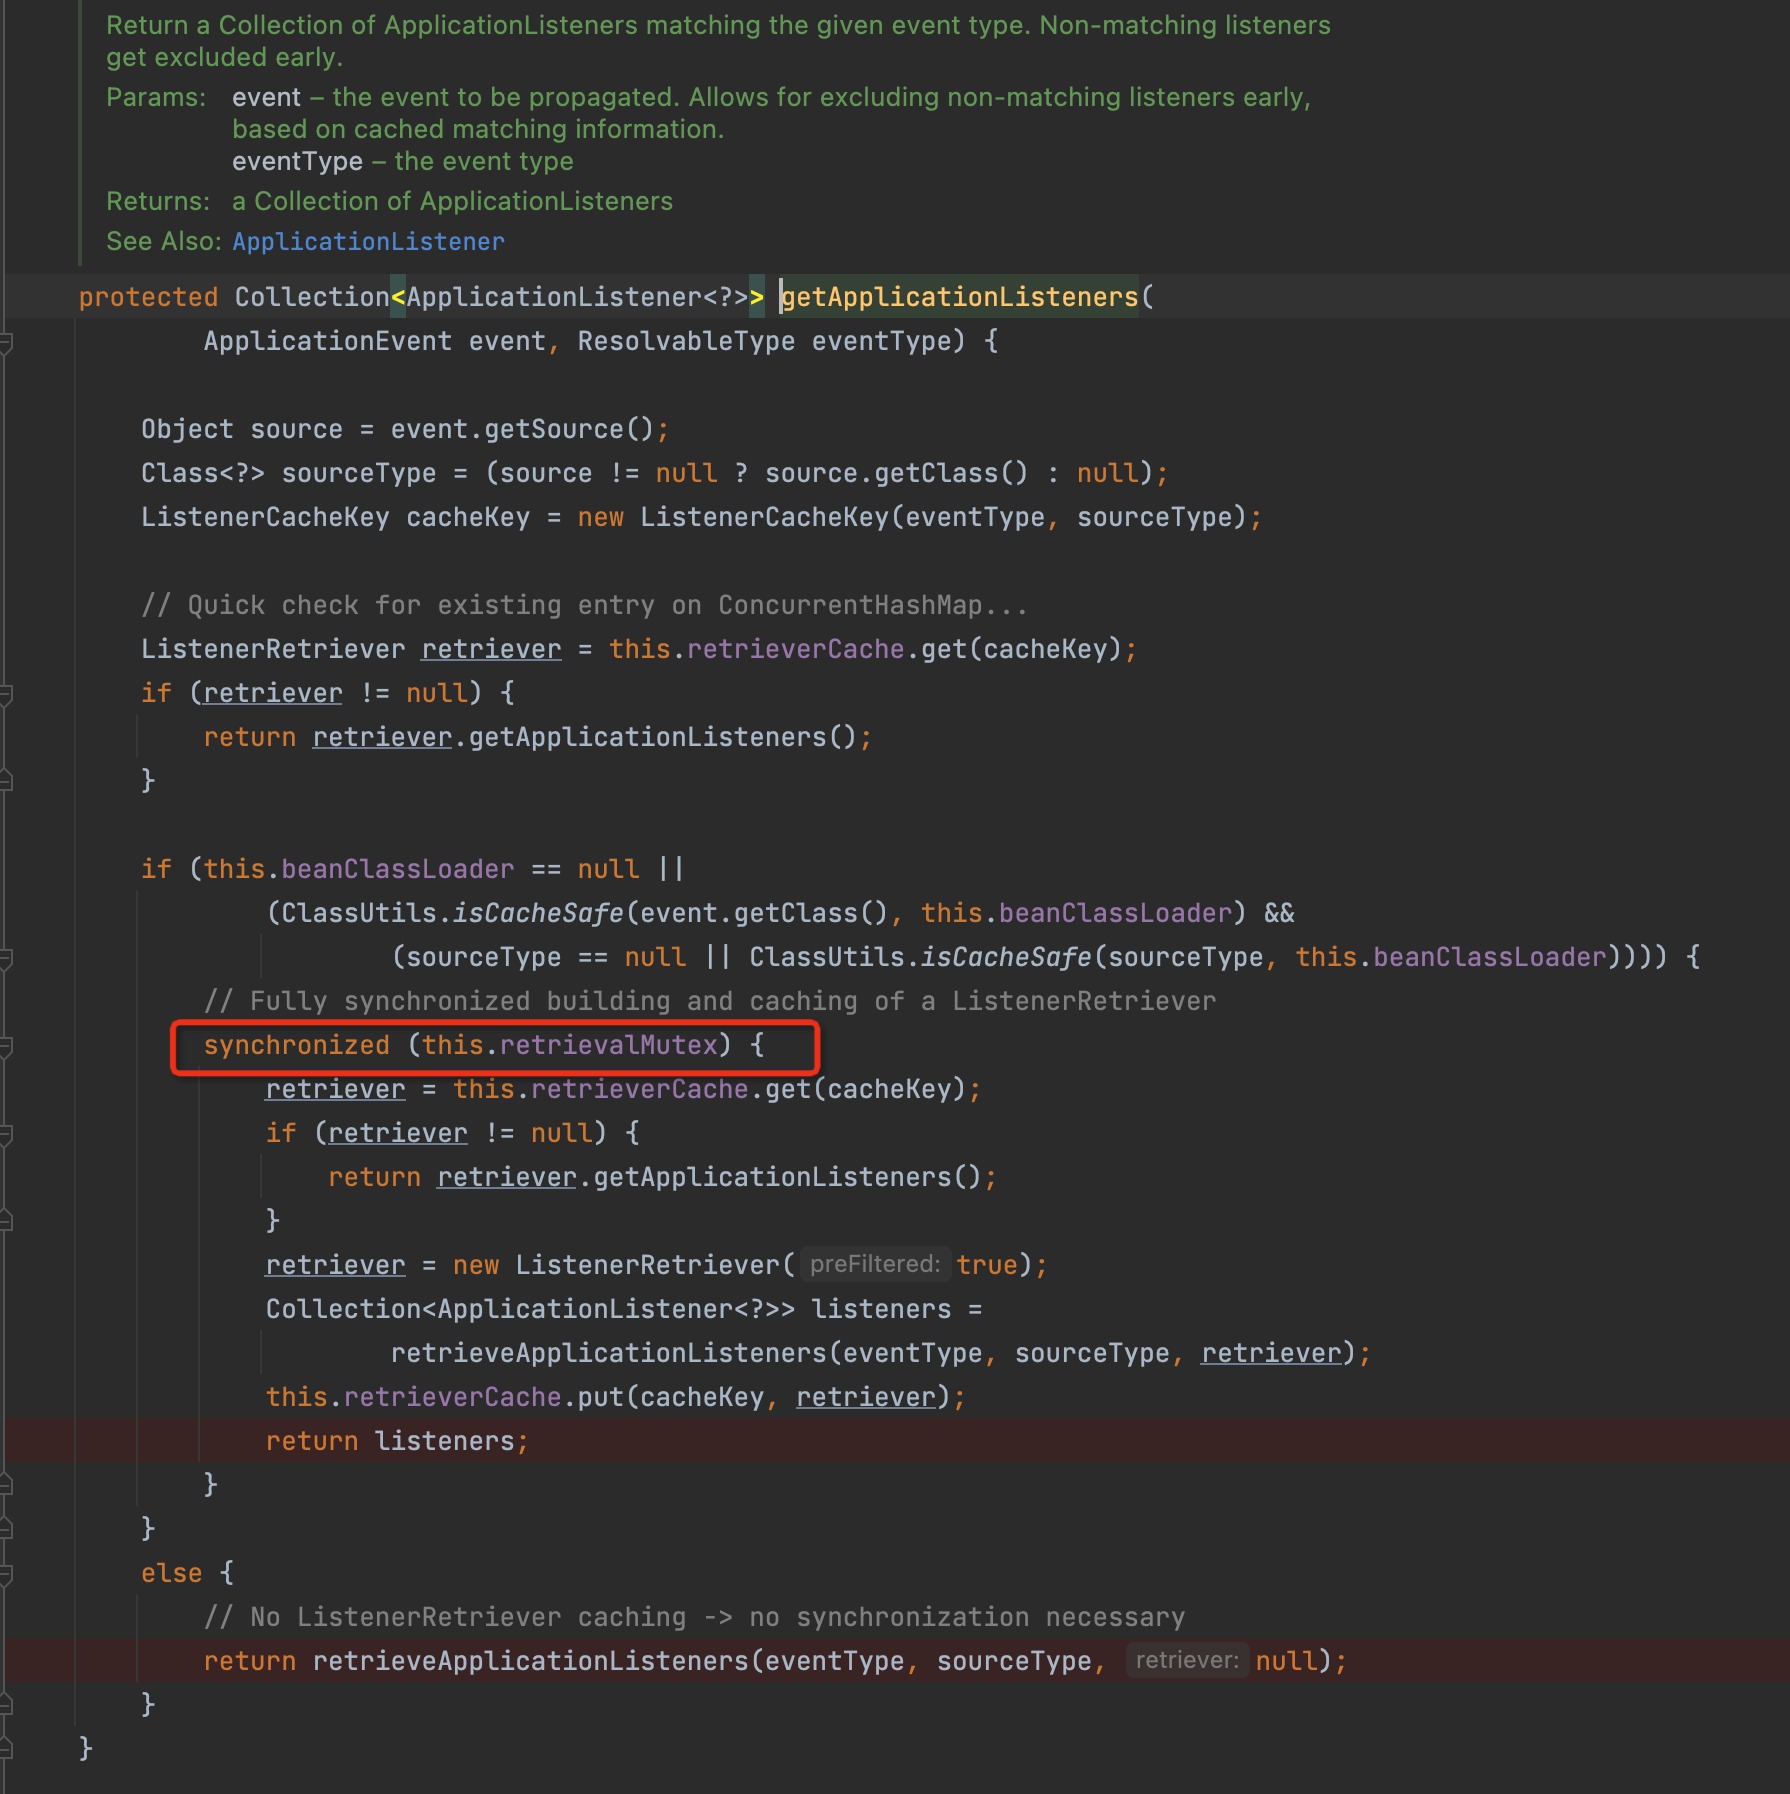Click 'event.getSource()' call
This screenshot has height=1794, width=1790.
[522, 429]
